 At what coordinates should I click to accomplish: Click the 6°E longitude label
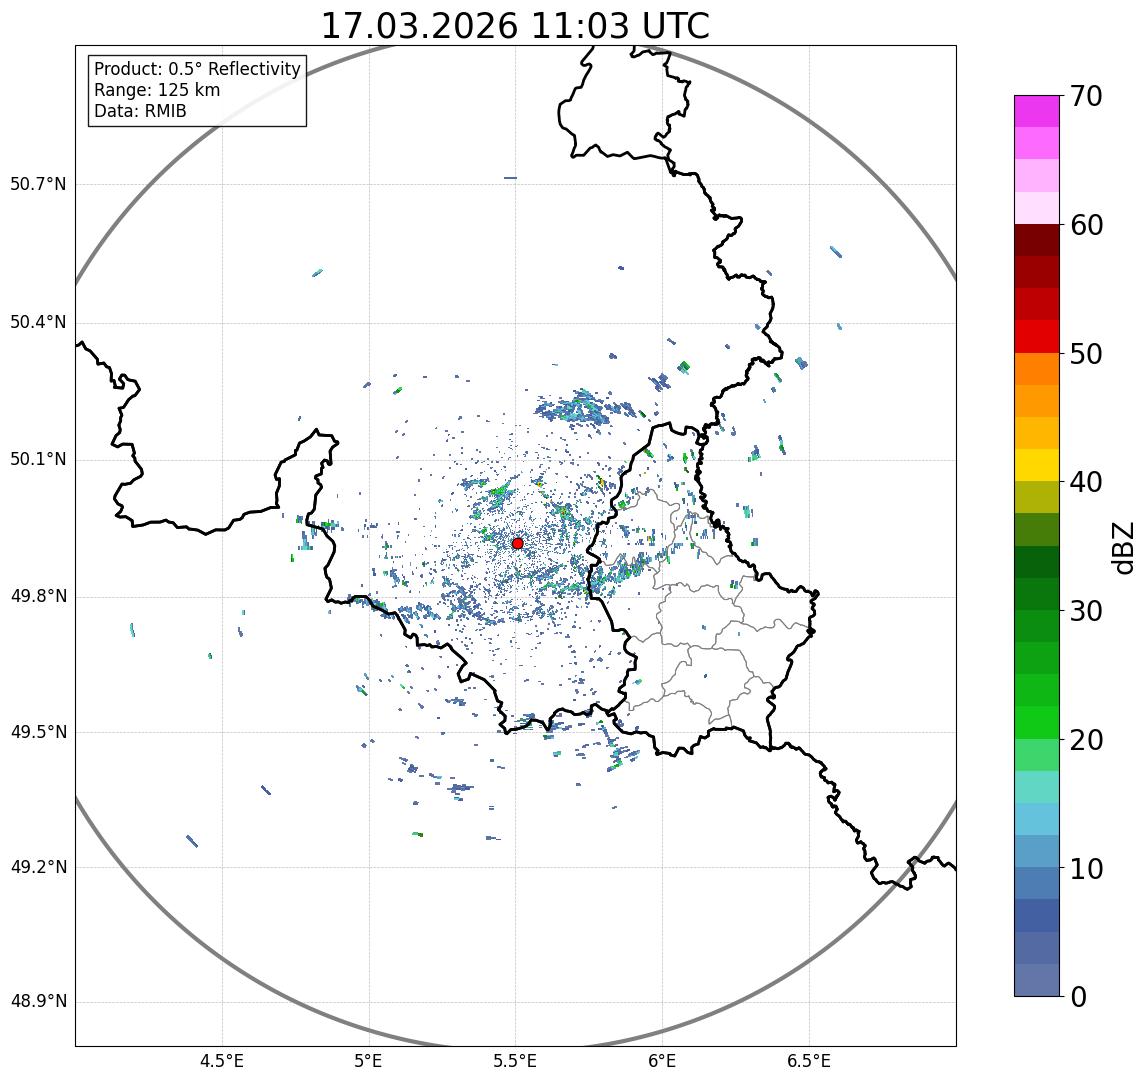coord(663,1061)
